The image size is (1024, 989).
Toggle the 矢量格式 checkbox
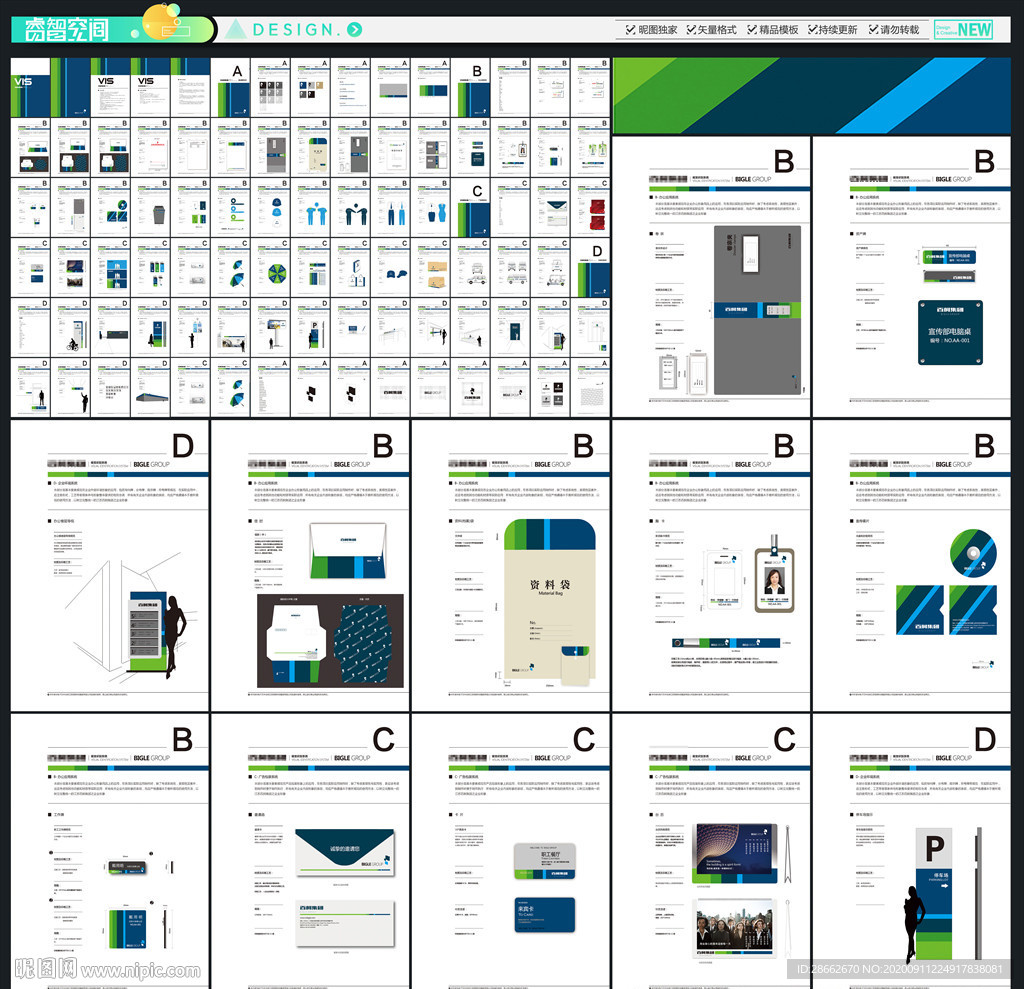point(691,30)
